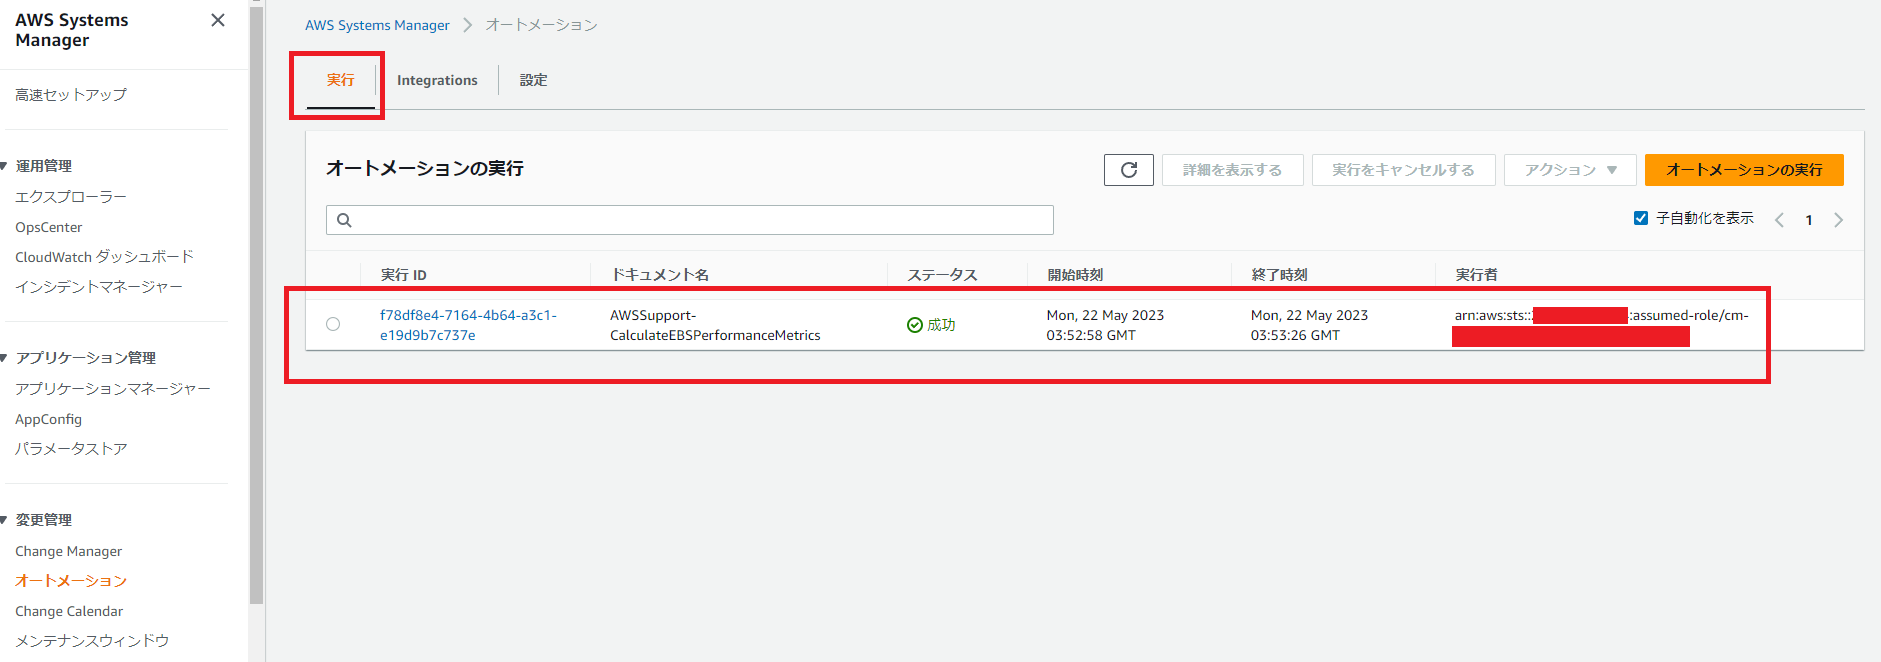Open the アクション dropdown
Screen dimensions: 1881x662
coord(1570,170)
